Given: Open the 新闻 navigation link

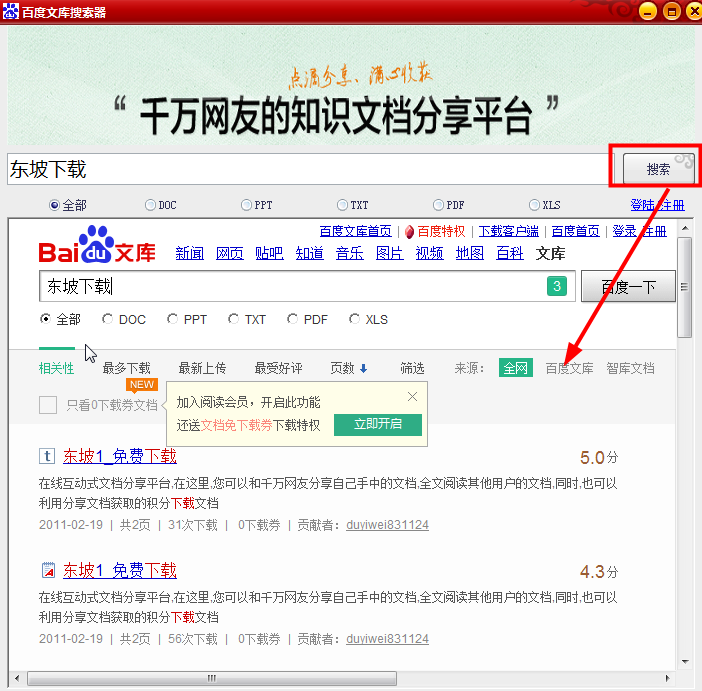Looking at the screenshot, I should pyautogui.click(x=189, y=253).
